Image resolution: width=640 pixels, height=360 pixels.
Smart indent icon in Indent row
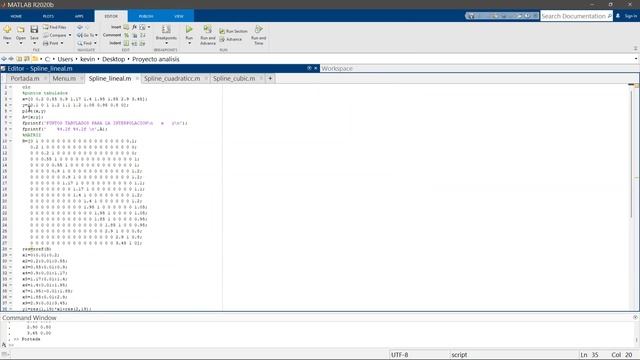coord(126,43)
